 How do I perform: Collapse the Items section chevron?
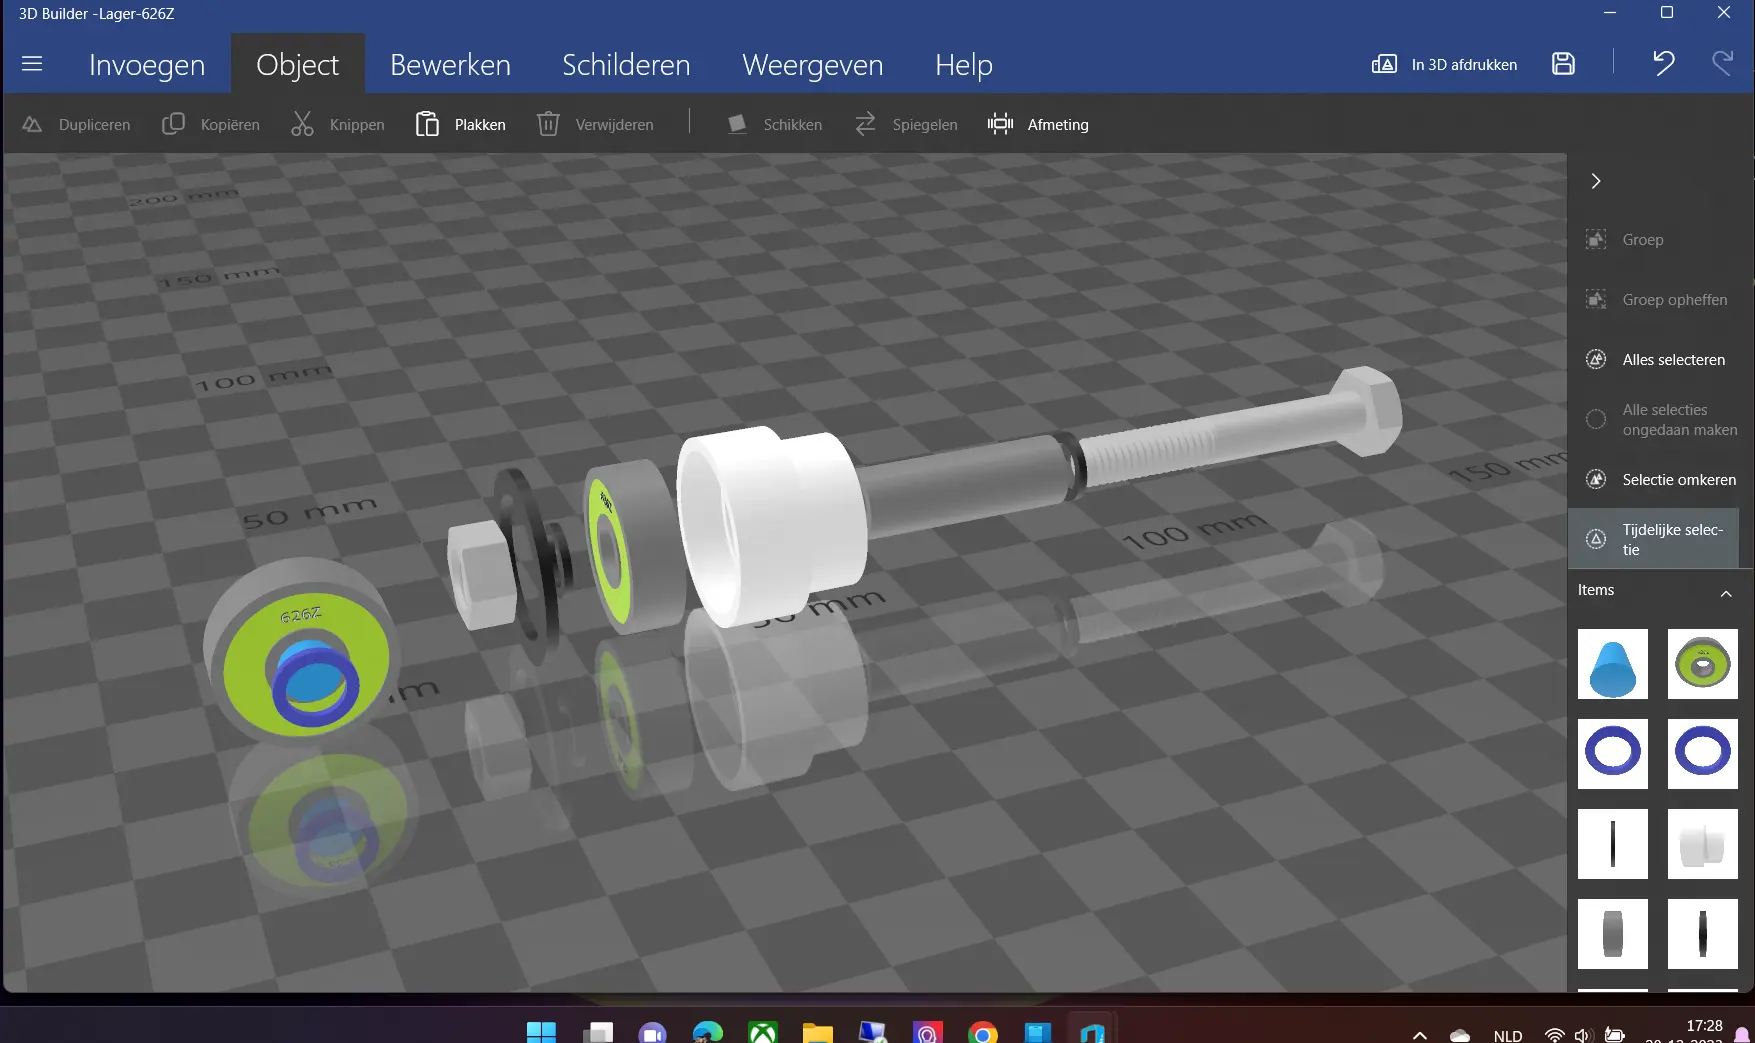tap(1725, 593)
